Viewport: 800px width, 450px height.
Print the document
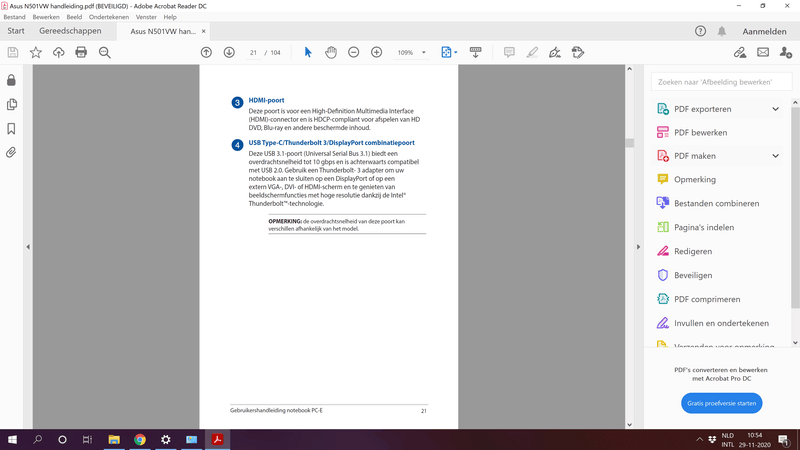tap(81, 53)
